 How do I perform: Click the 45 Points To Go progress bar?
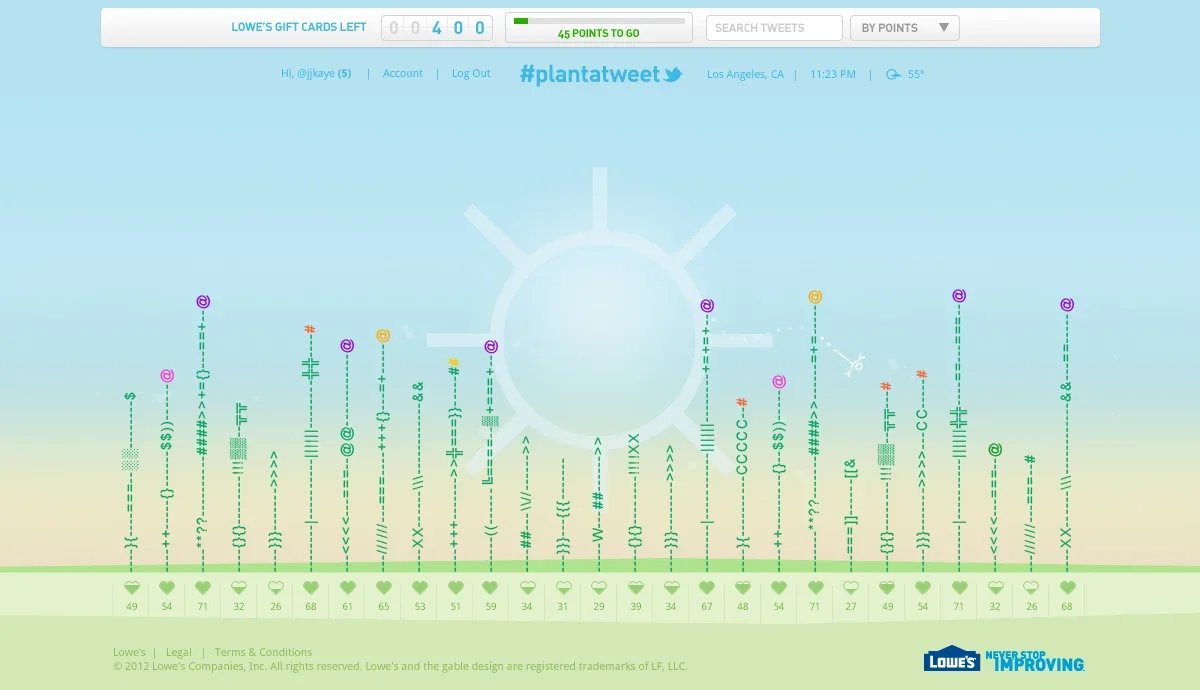tap(599, 28)
